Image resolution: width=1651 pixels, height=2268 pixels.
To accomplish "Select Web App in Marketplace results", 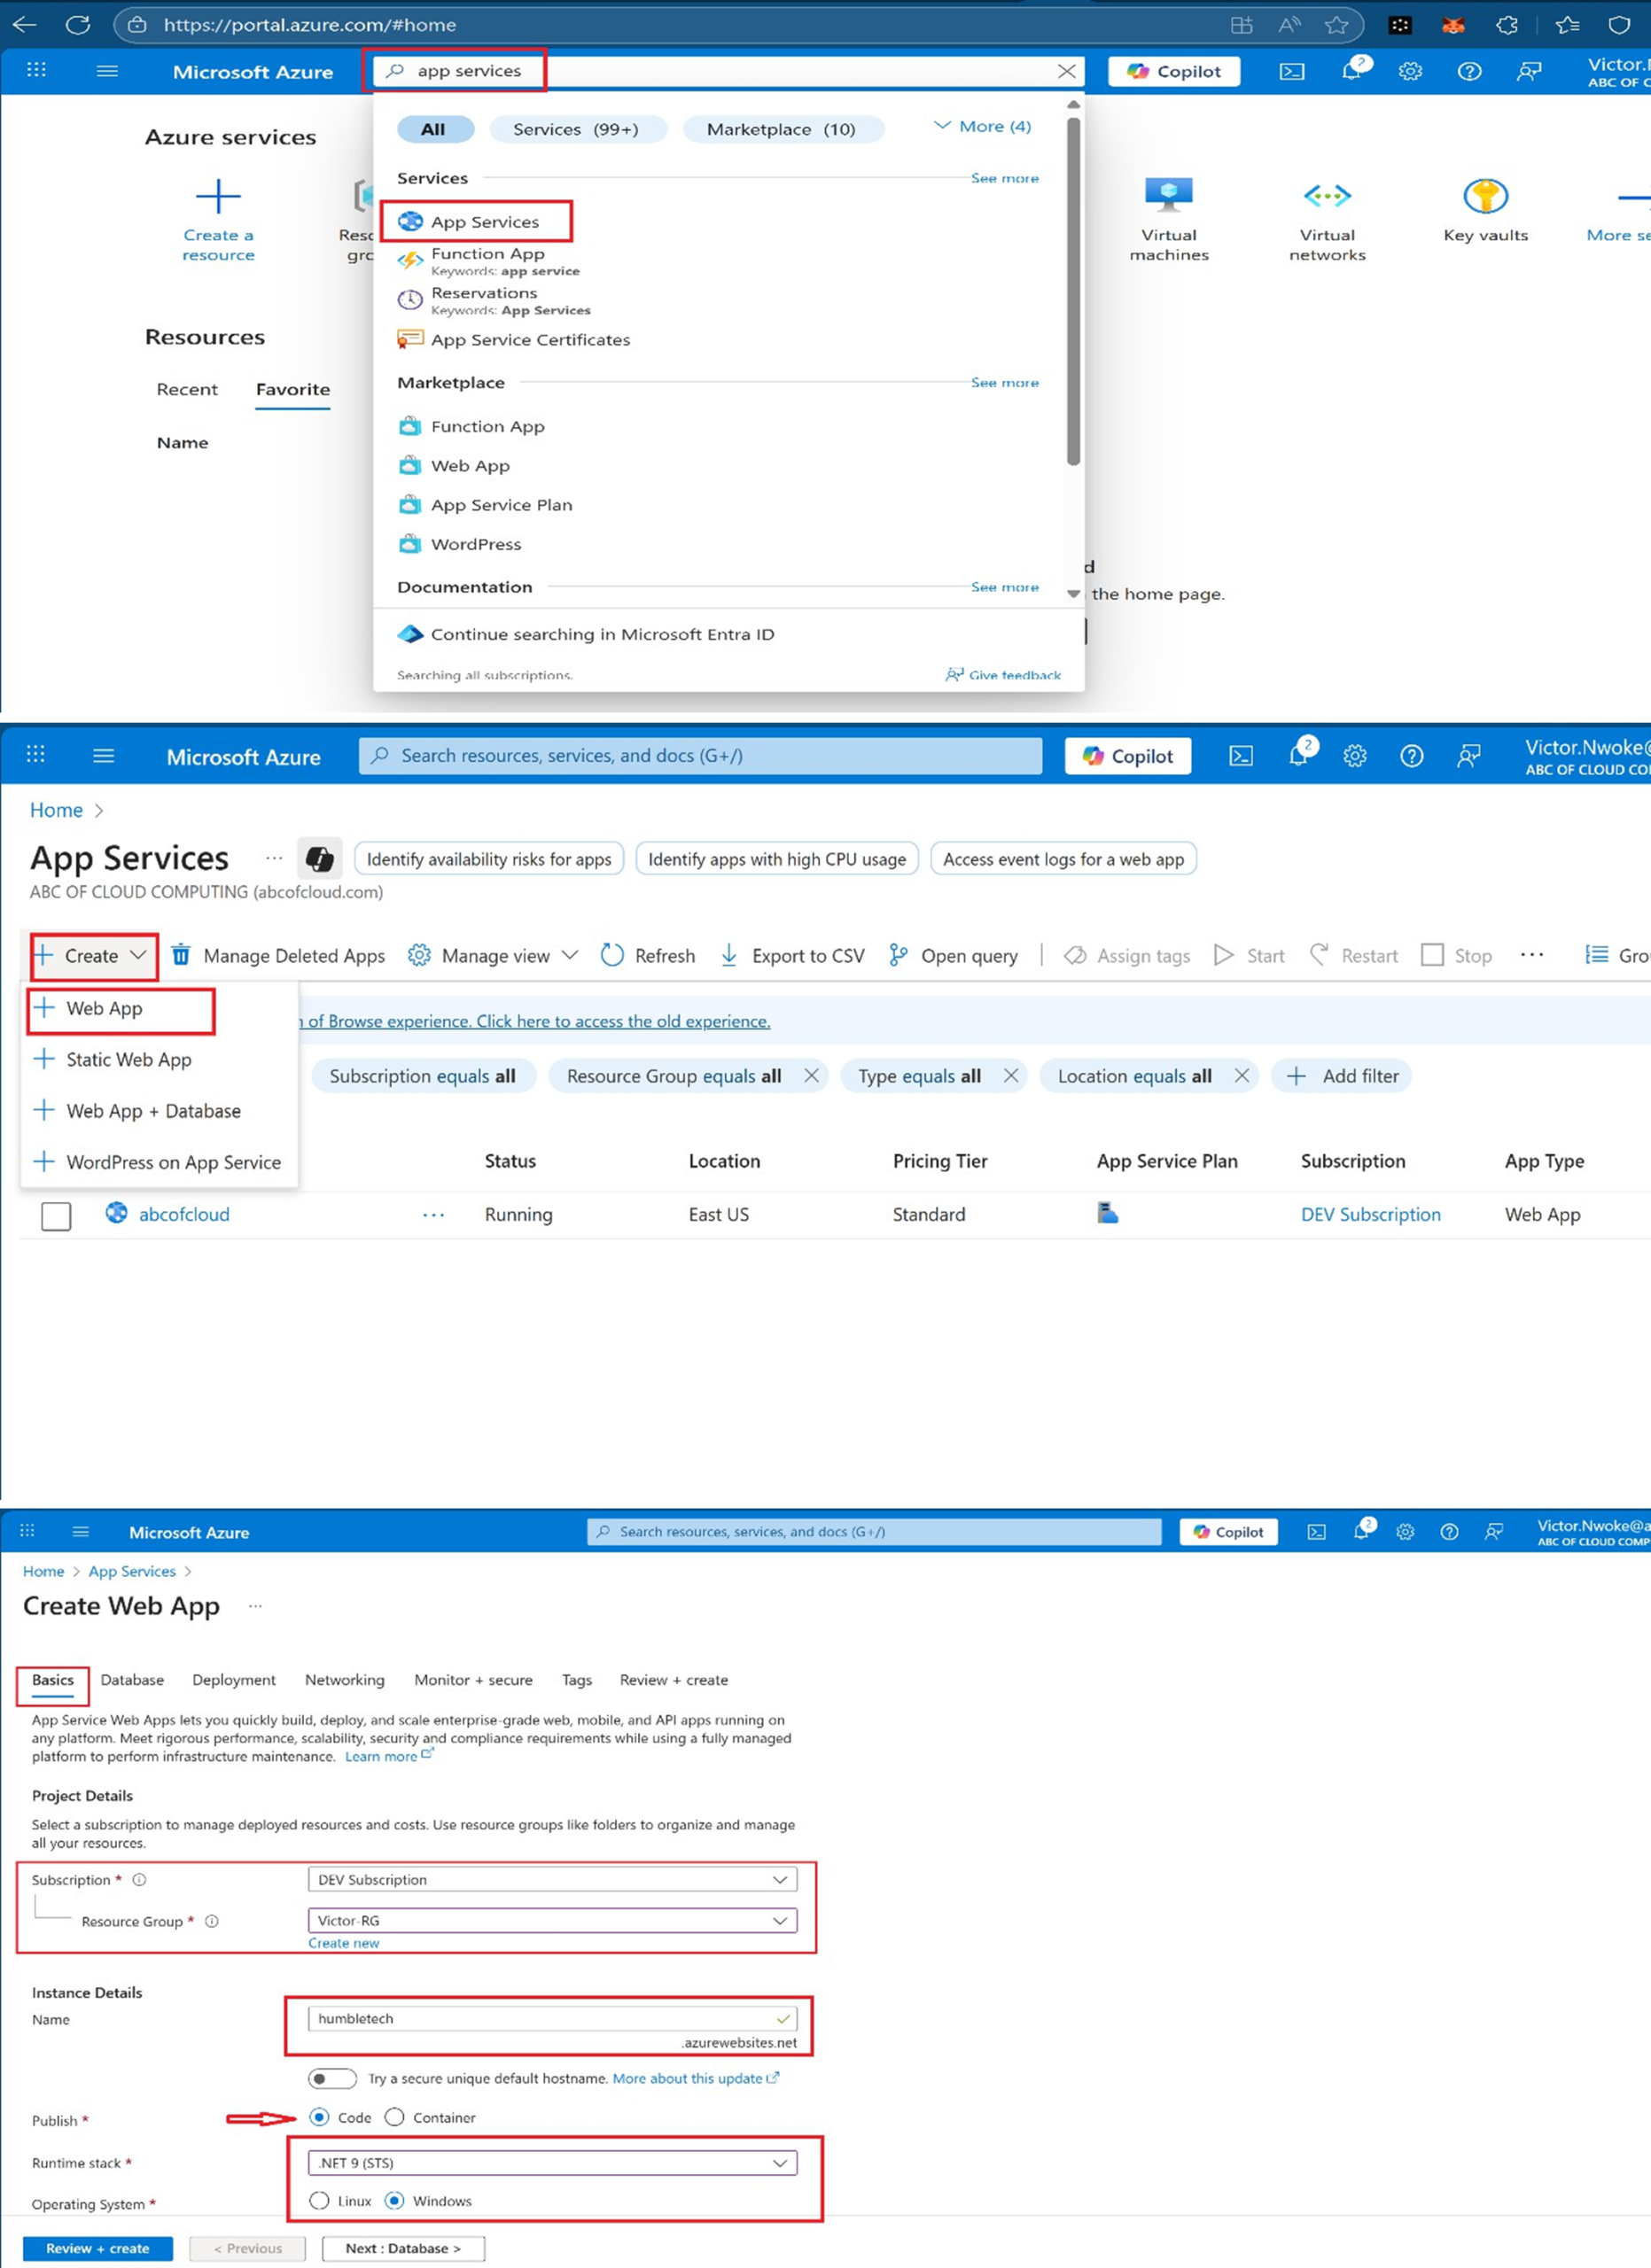I will [x=470, y=466].
